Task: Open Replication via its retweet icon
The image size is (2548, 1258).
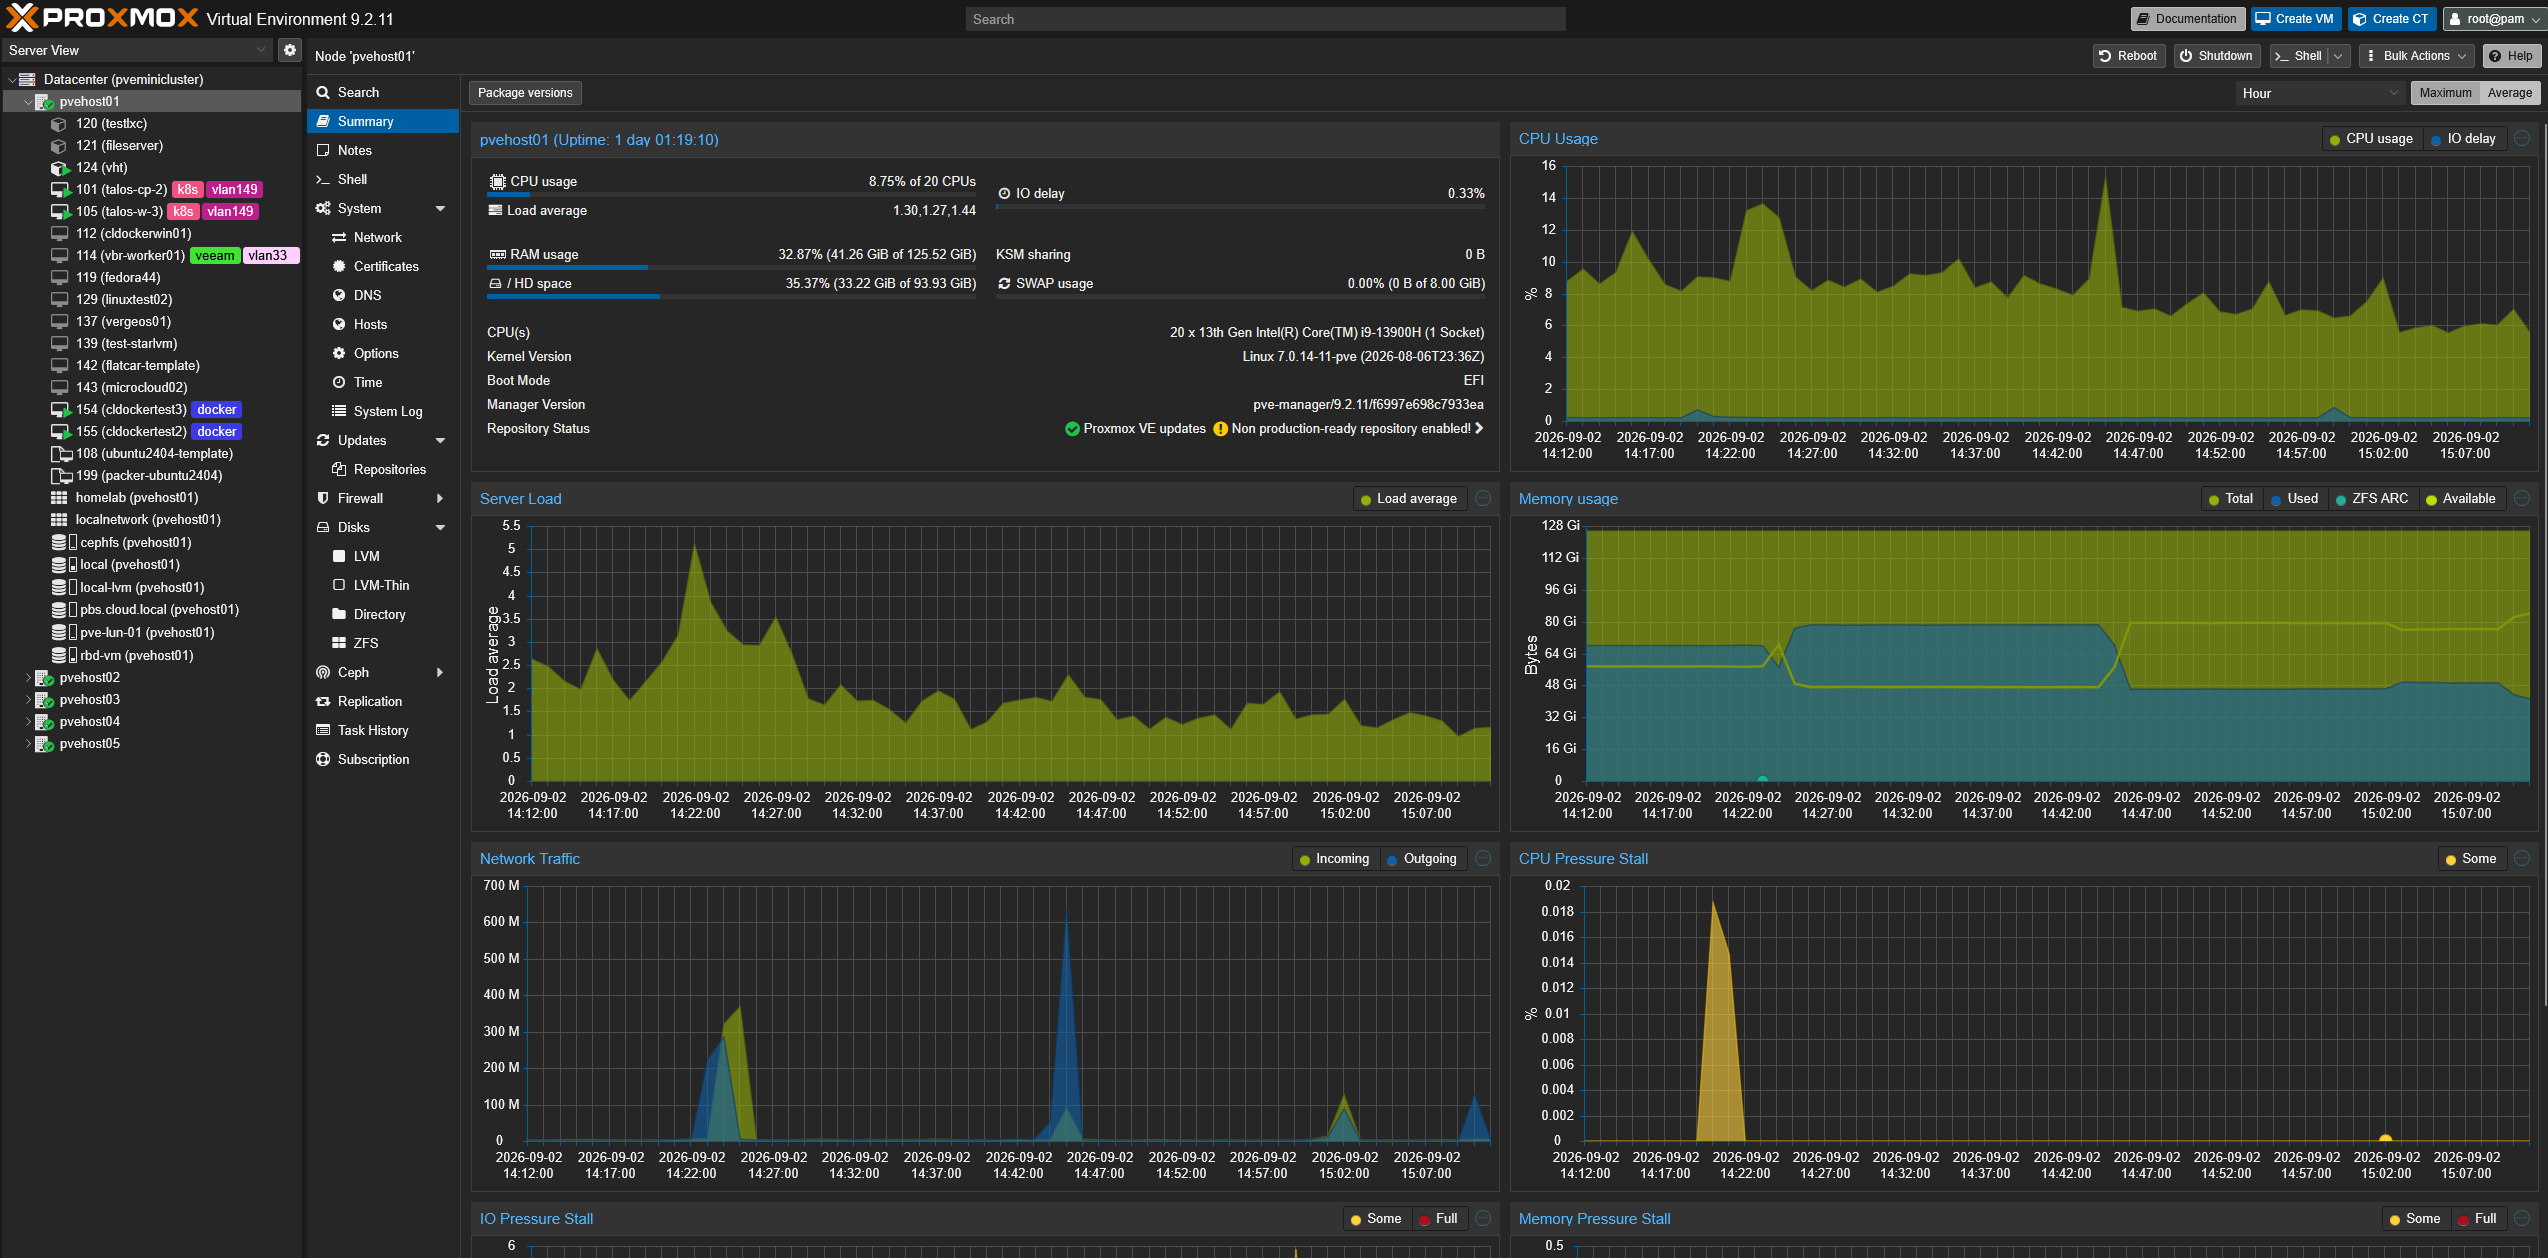Action: [323, 701]
